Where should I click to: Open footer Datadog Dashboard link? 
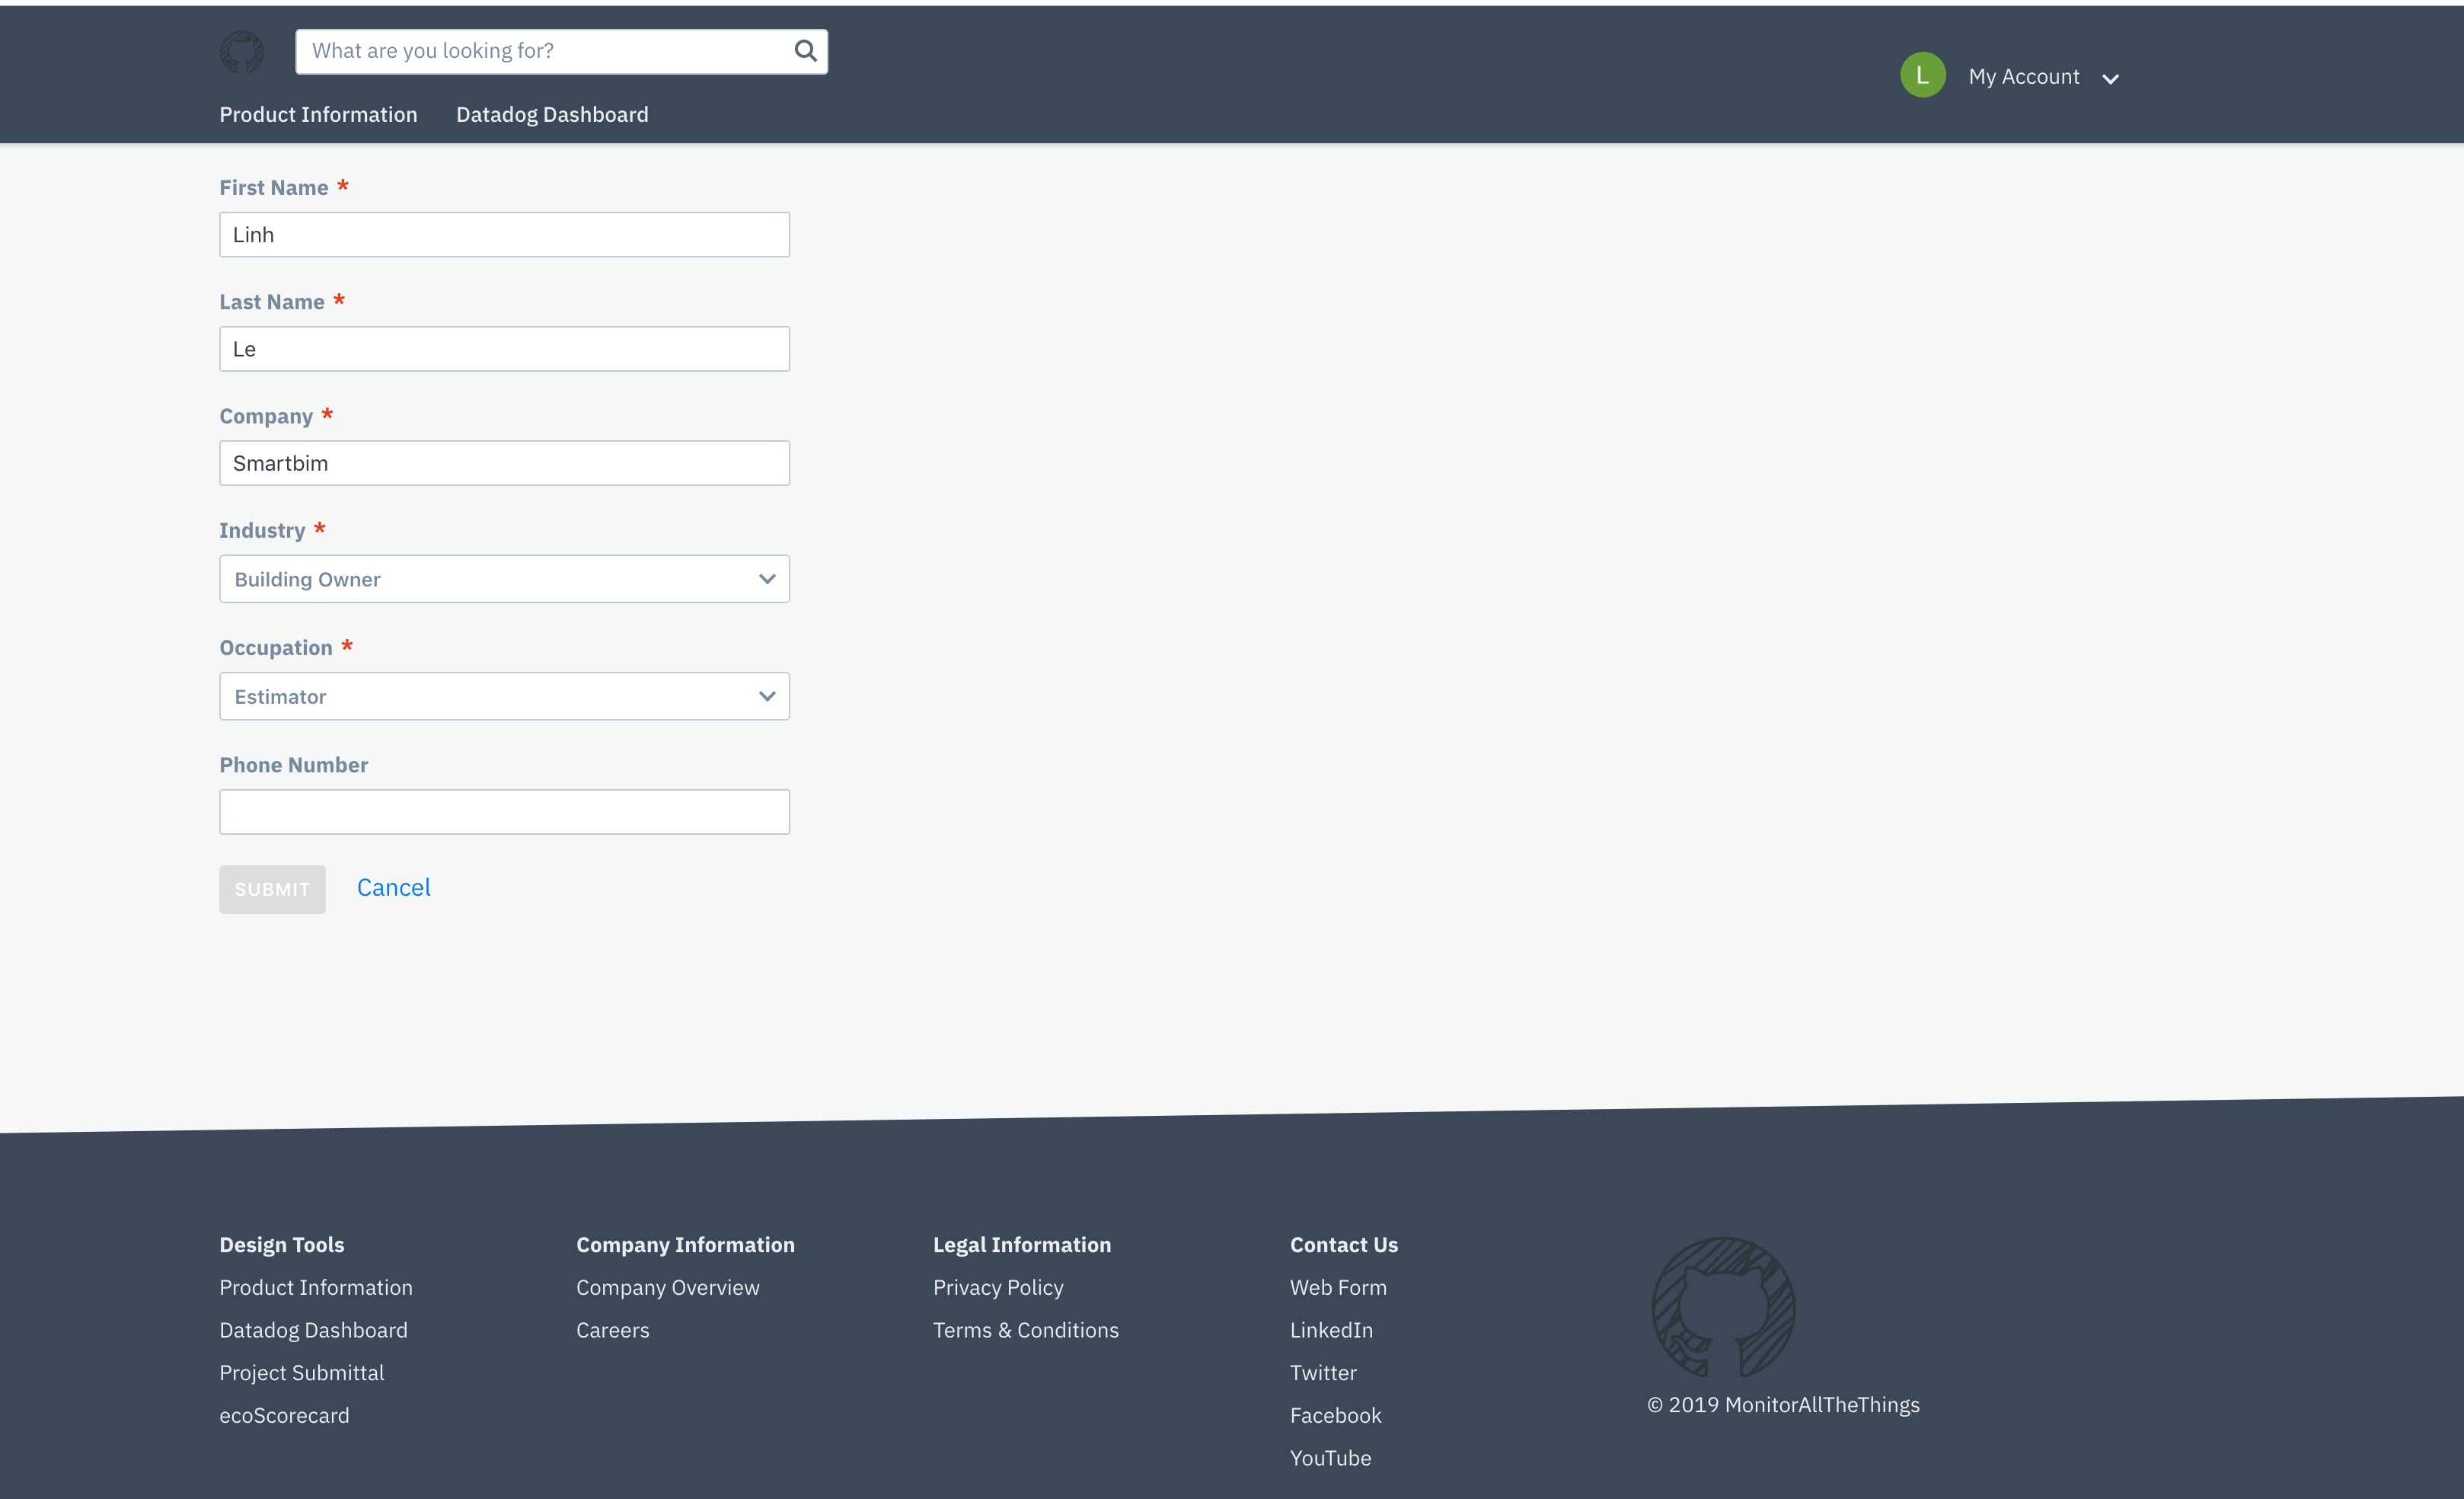tap(313, 1330)
